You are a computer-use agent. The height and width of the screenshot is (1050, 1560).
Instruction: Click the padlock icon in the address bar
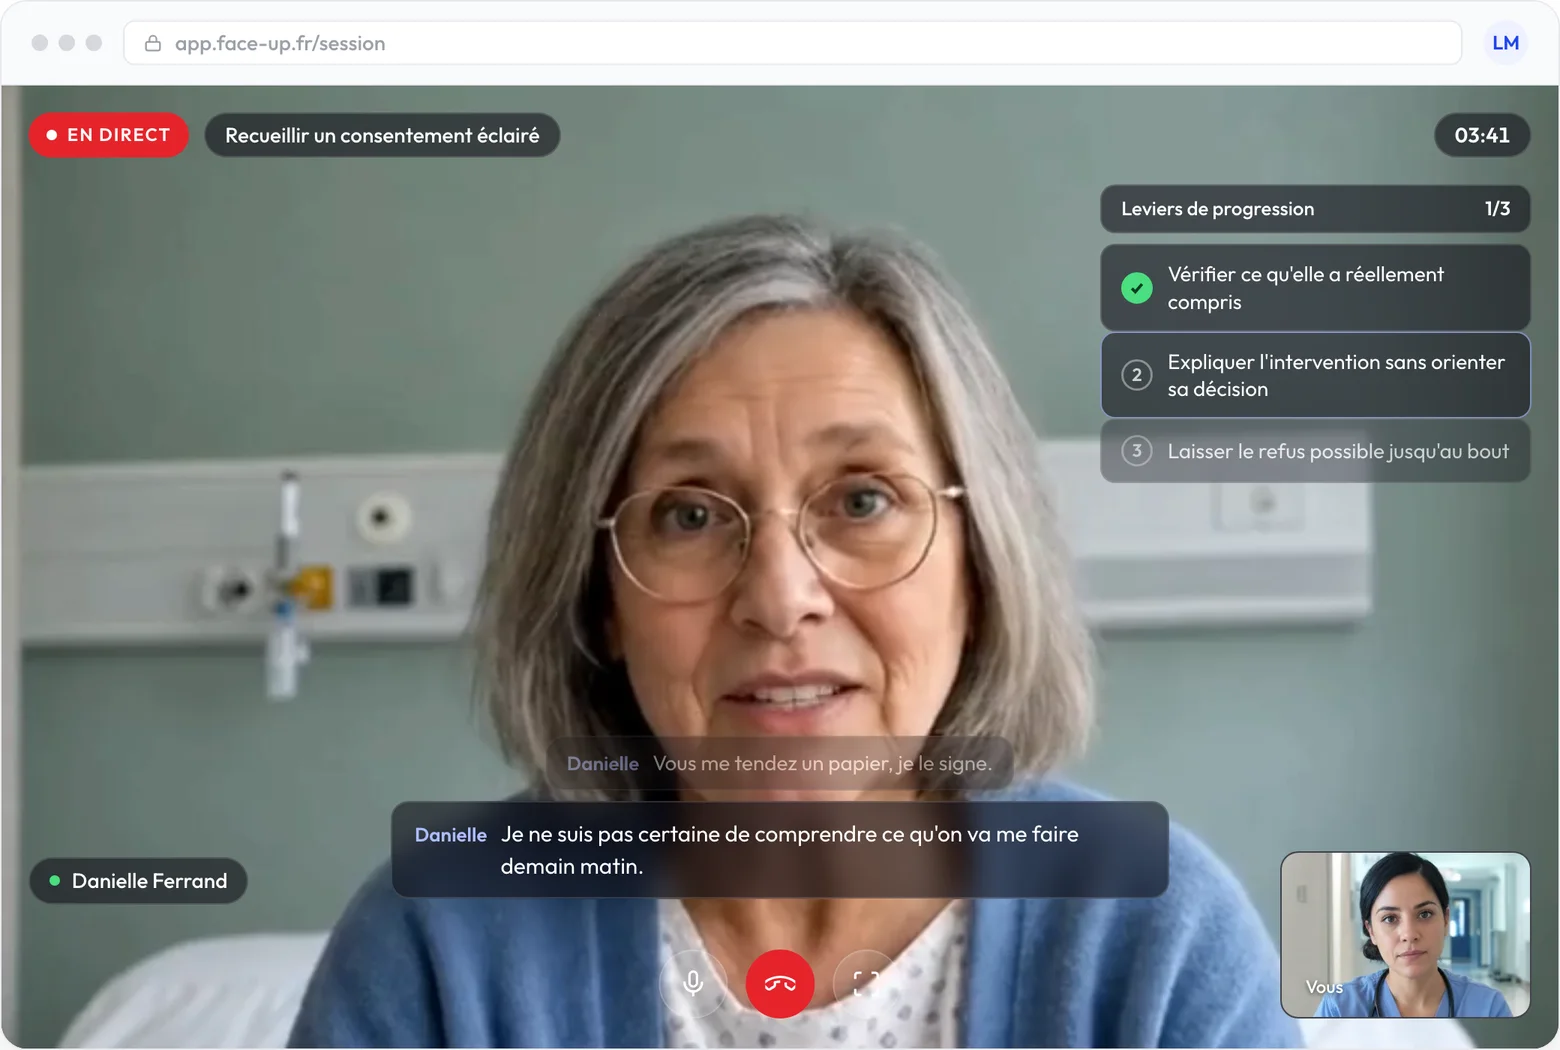point(153,43)
